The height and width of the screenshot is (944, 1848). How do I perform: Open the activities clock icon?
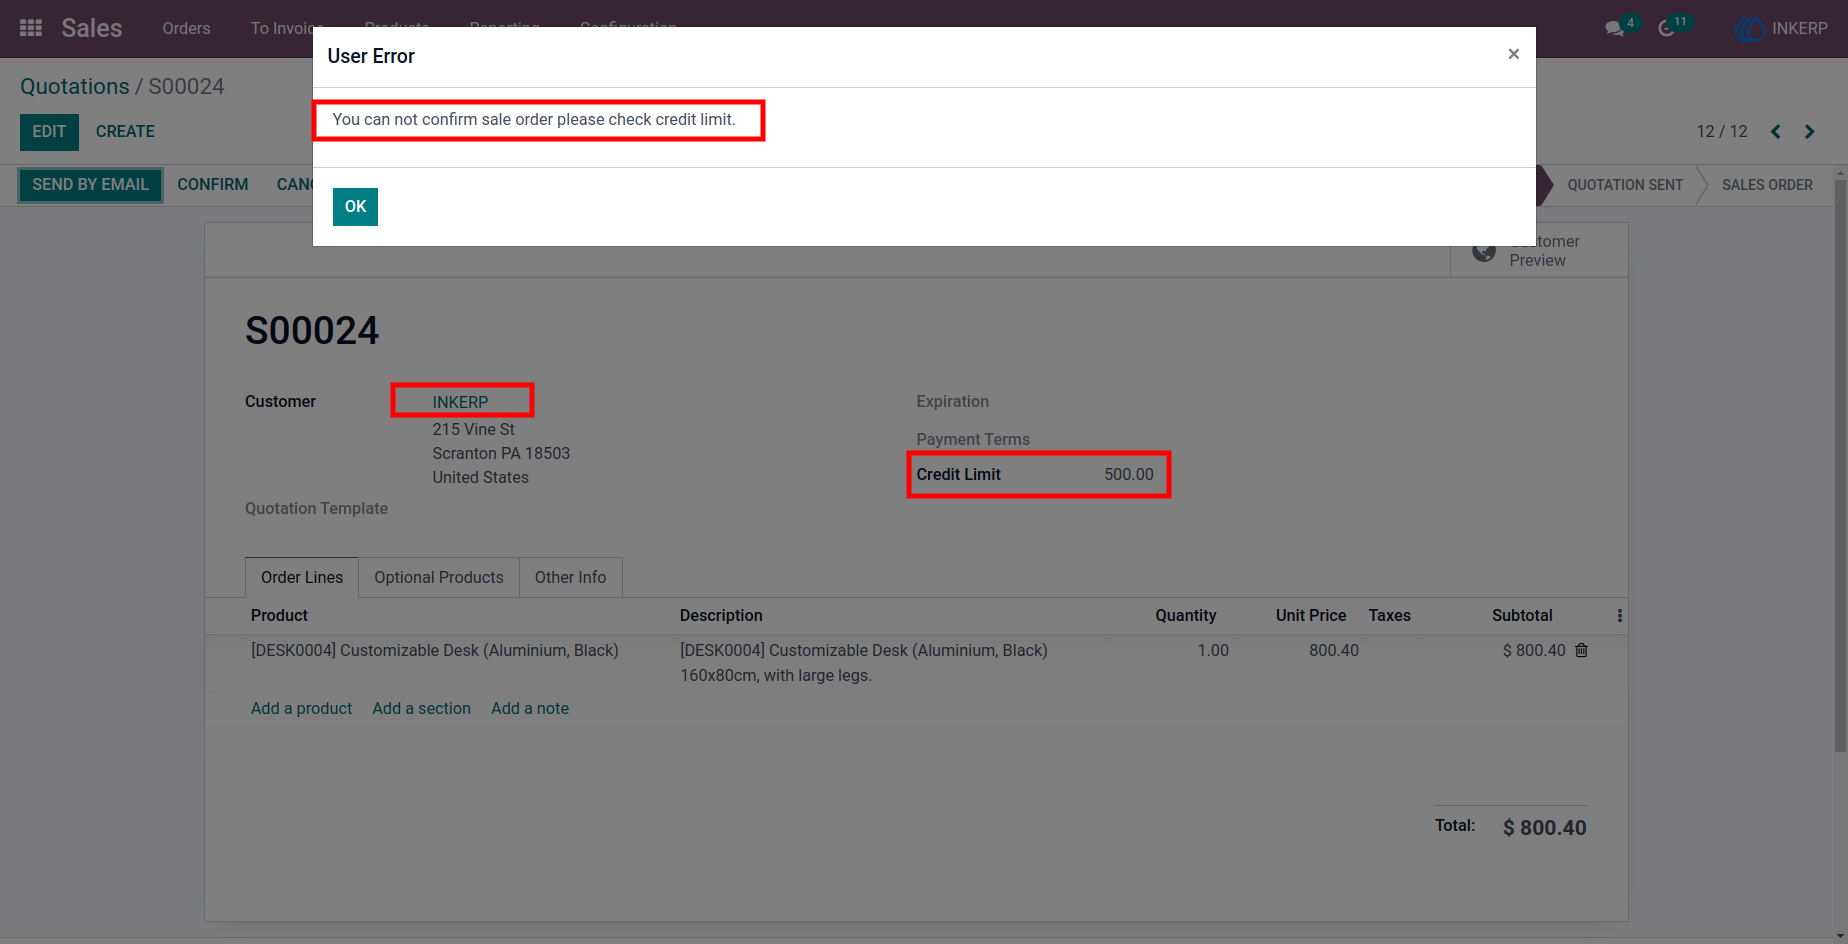[1667, 28]
